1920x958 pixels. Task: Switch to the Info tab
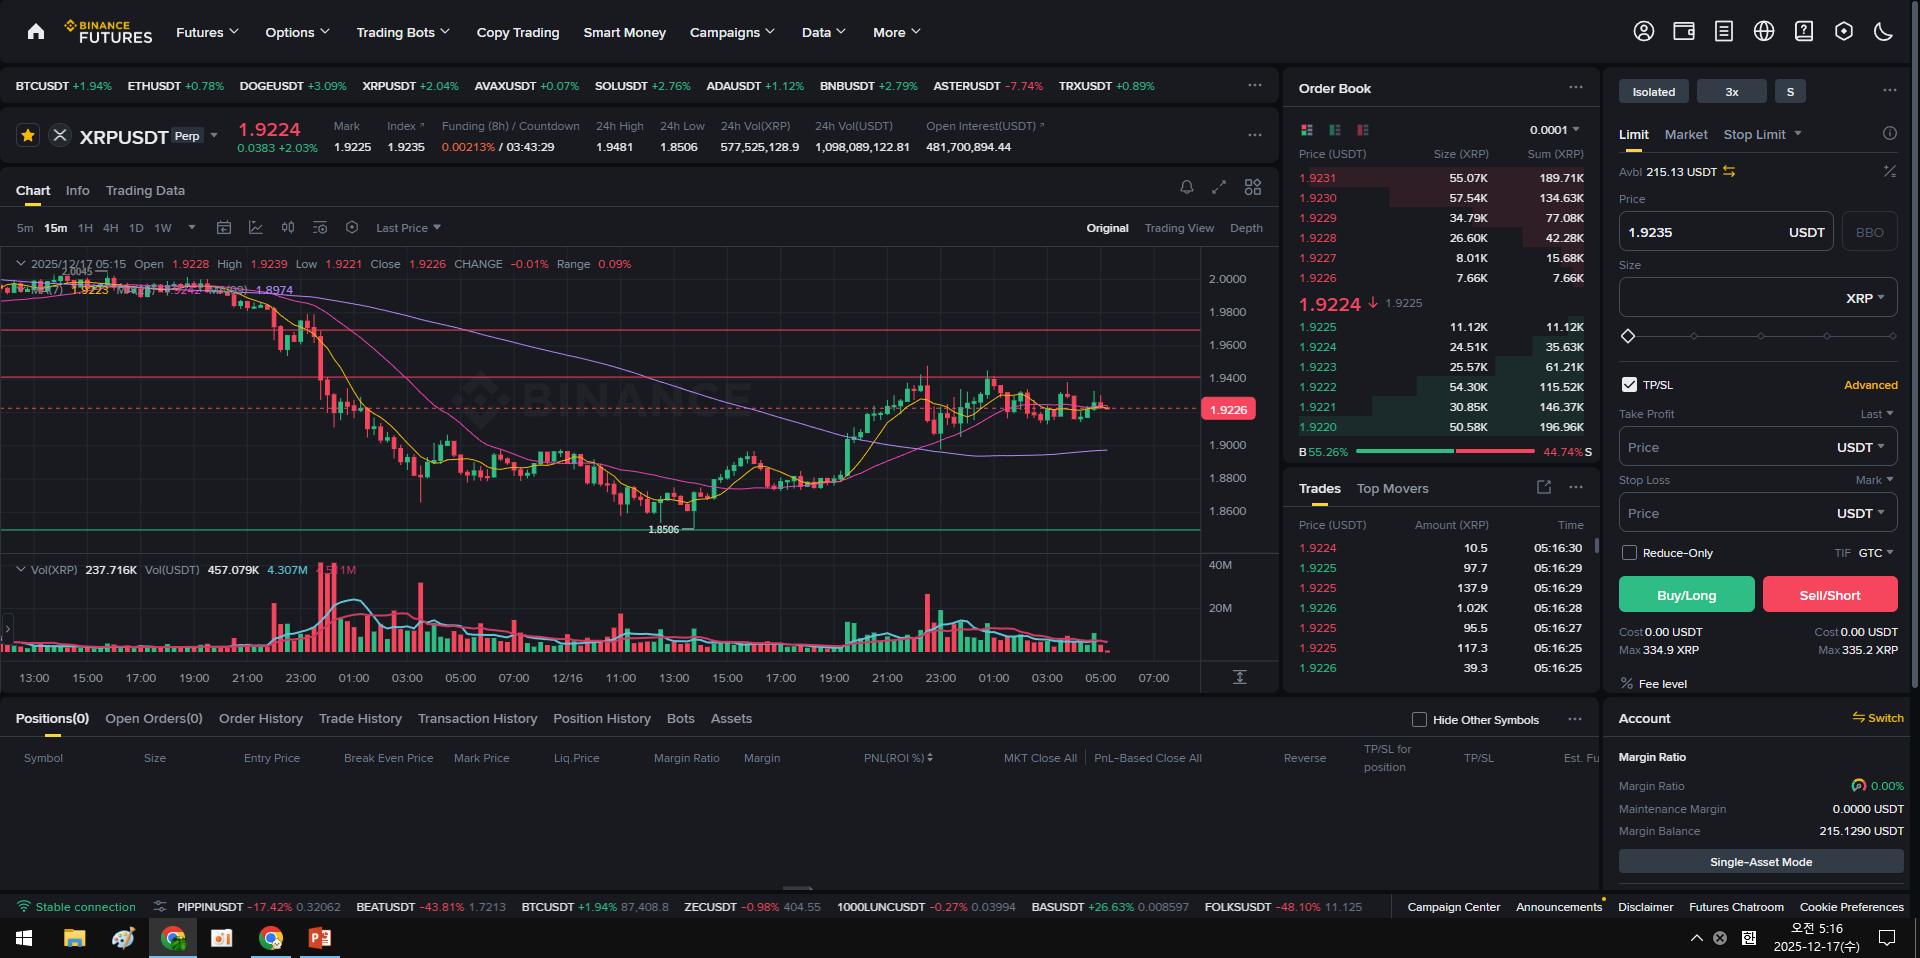coord(78,190)
